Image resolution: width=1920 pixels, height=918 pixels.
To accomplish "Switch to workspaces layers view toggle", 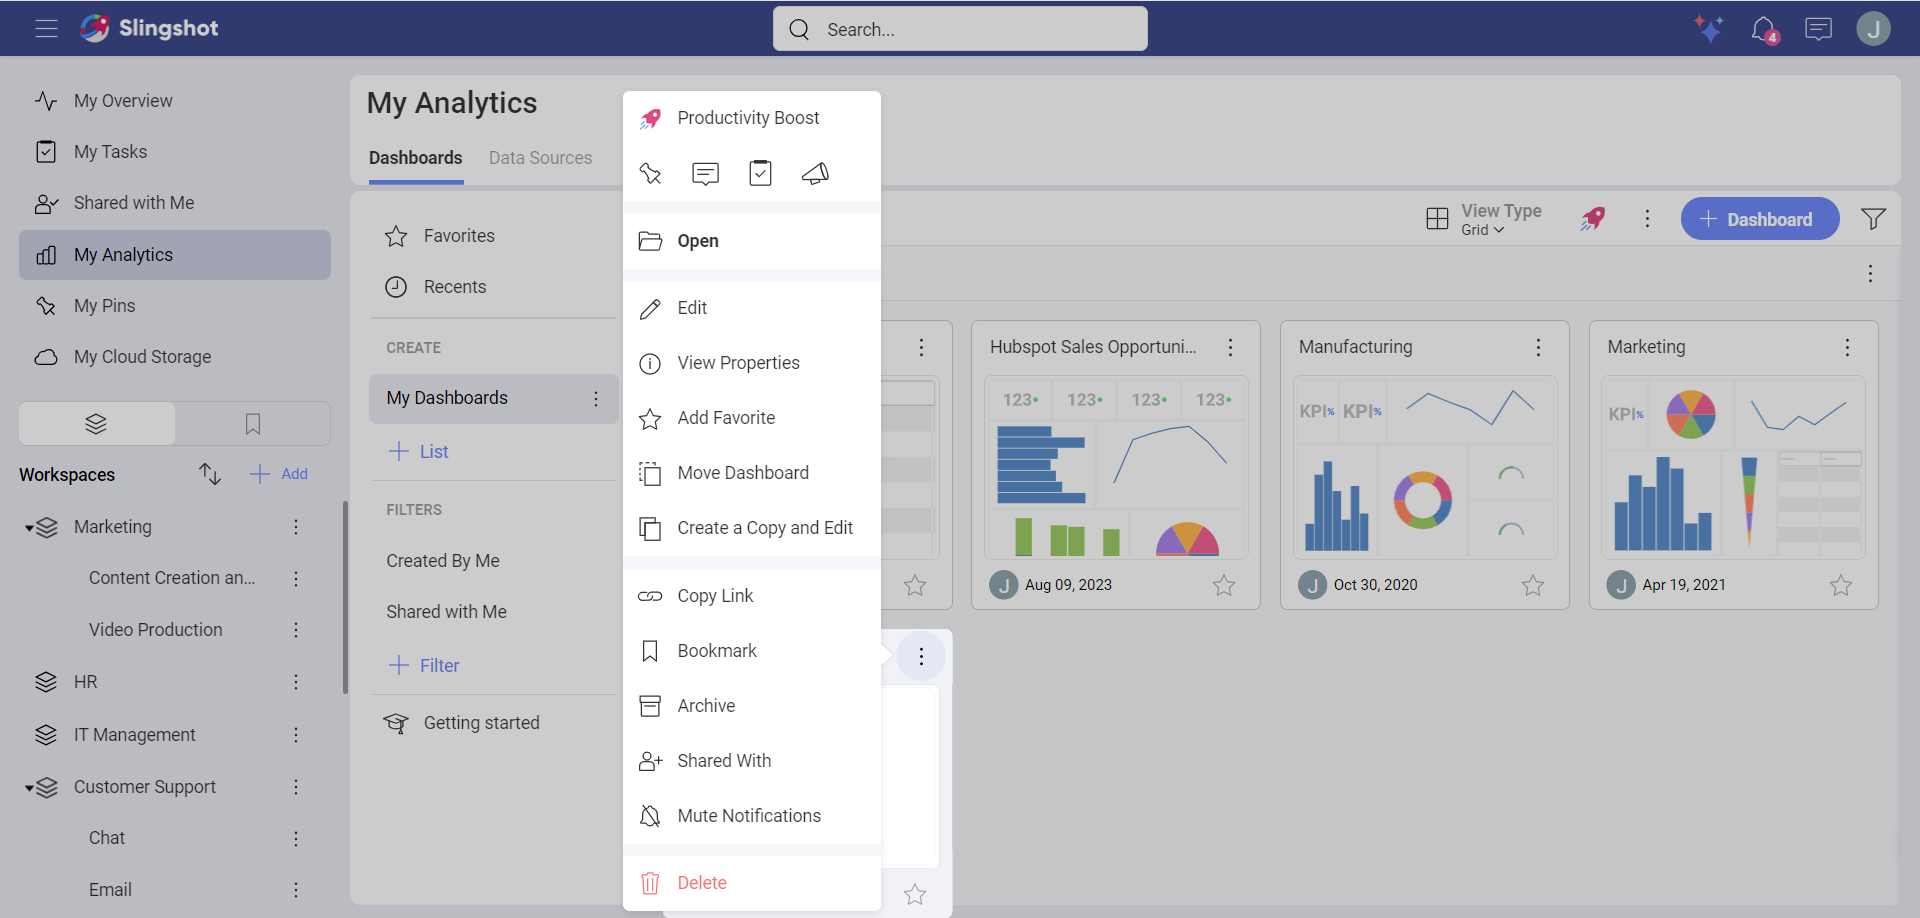I will click(x=97, y=424).
